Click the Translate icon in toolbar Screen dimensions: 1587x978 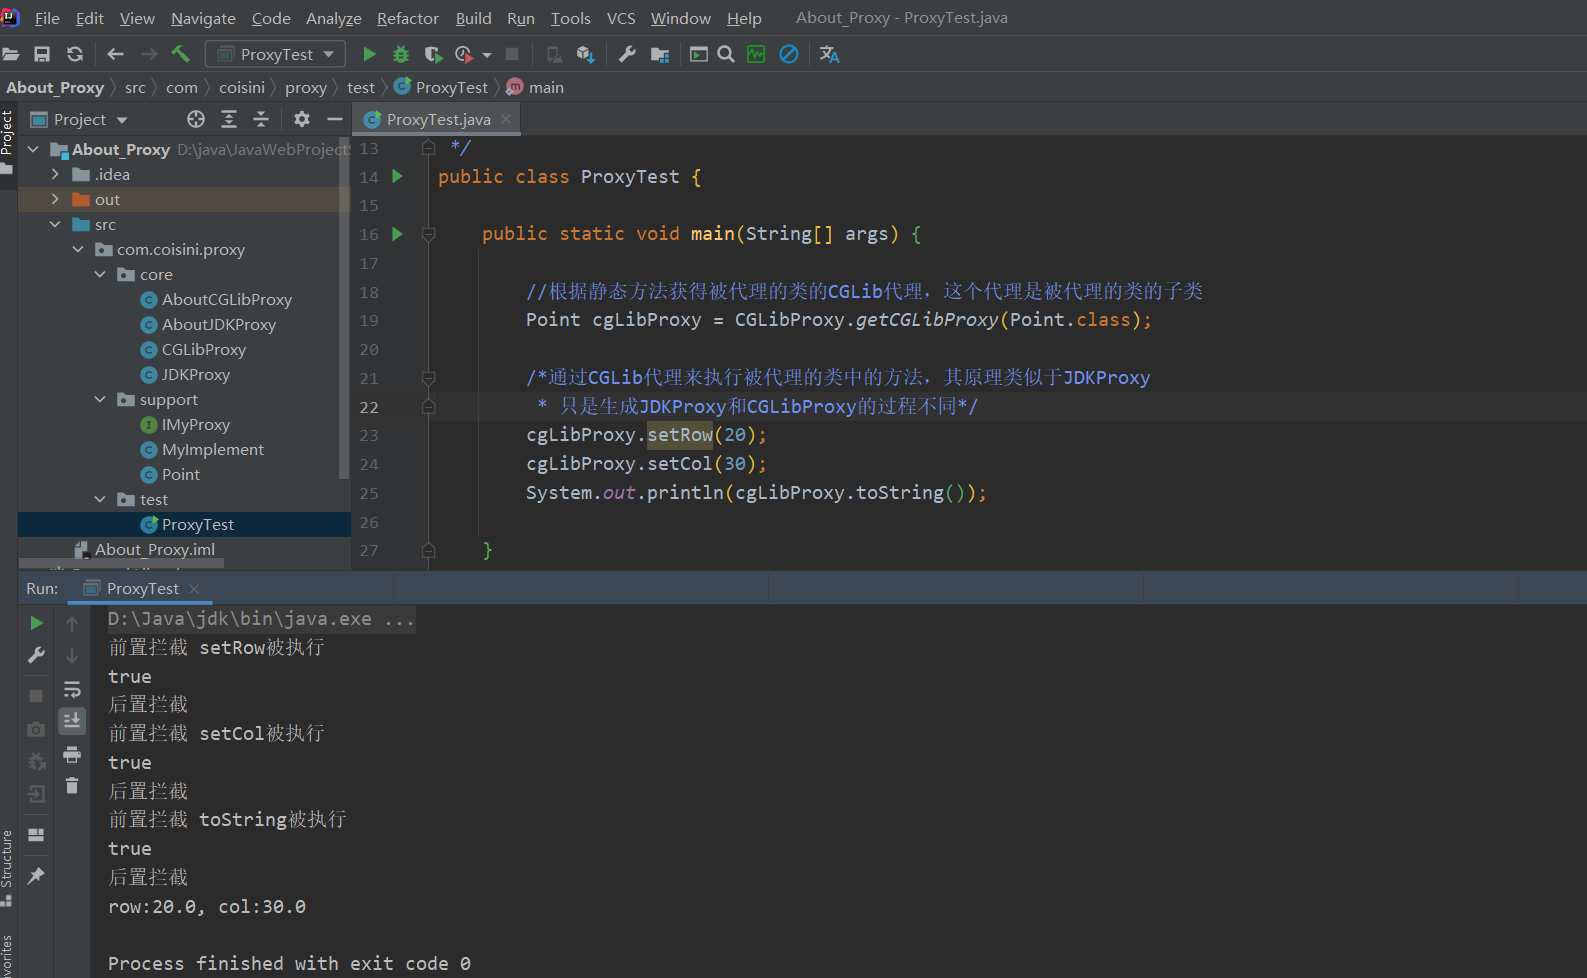[829, 54]
